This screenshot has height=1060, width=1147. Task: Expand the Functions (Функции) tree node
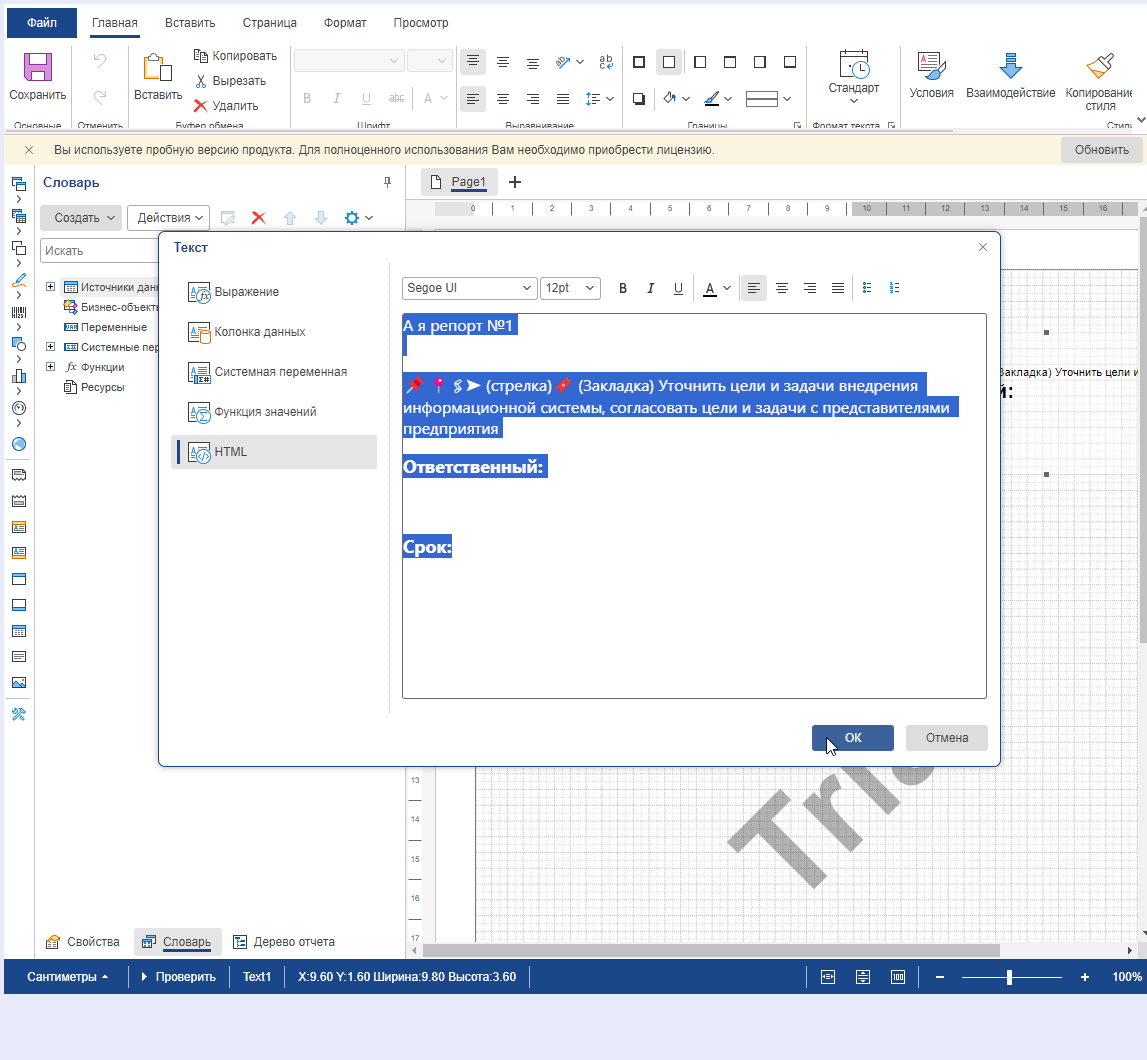(x=50, y=367)
